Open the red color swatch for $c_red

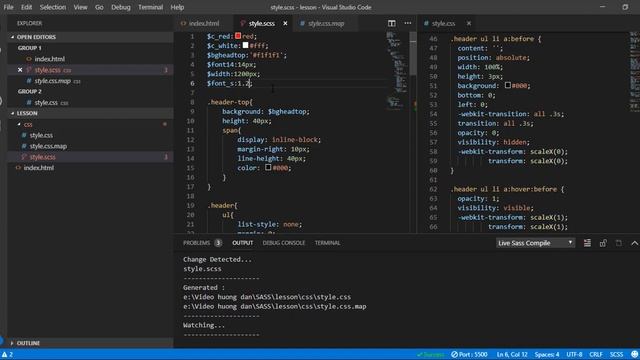click(238, 36)
